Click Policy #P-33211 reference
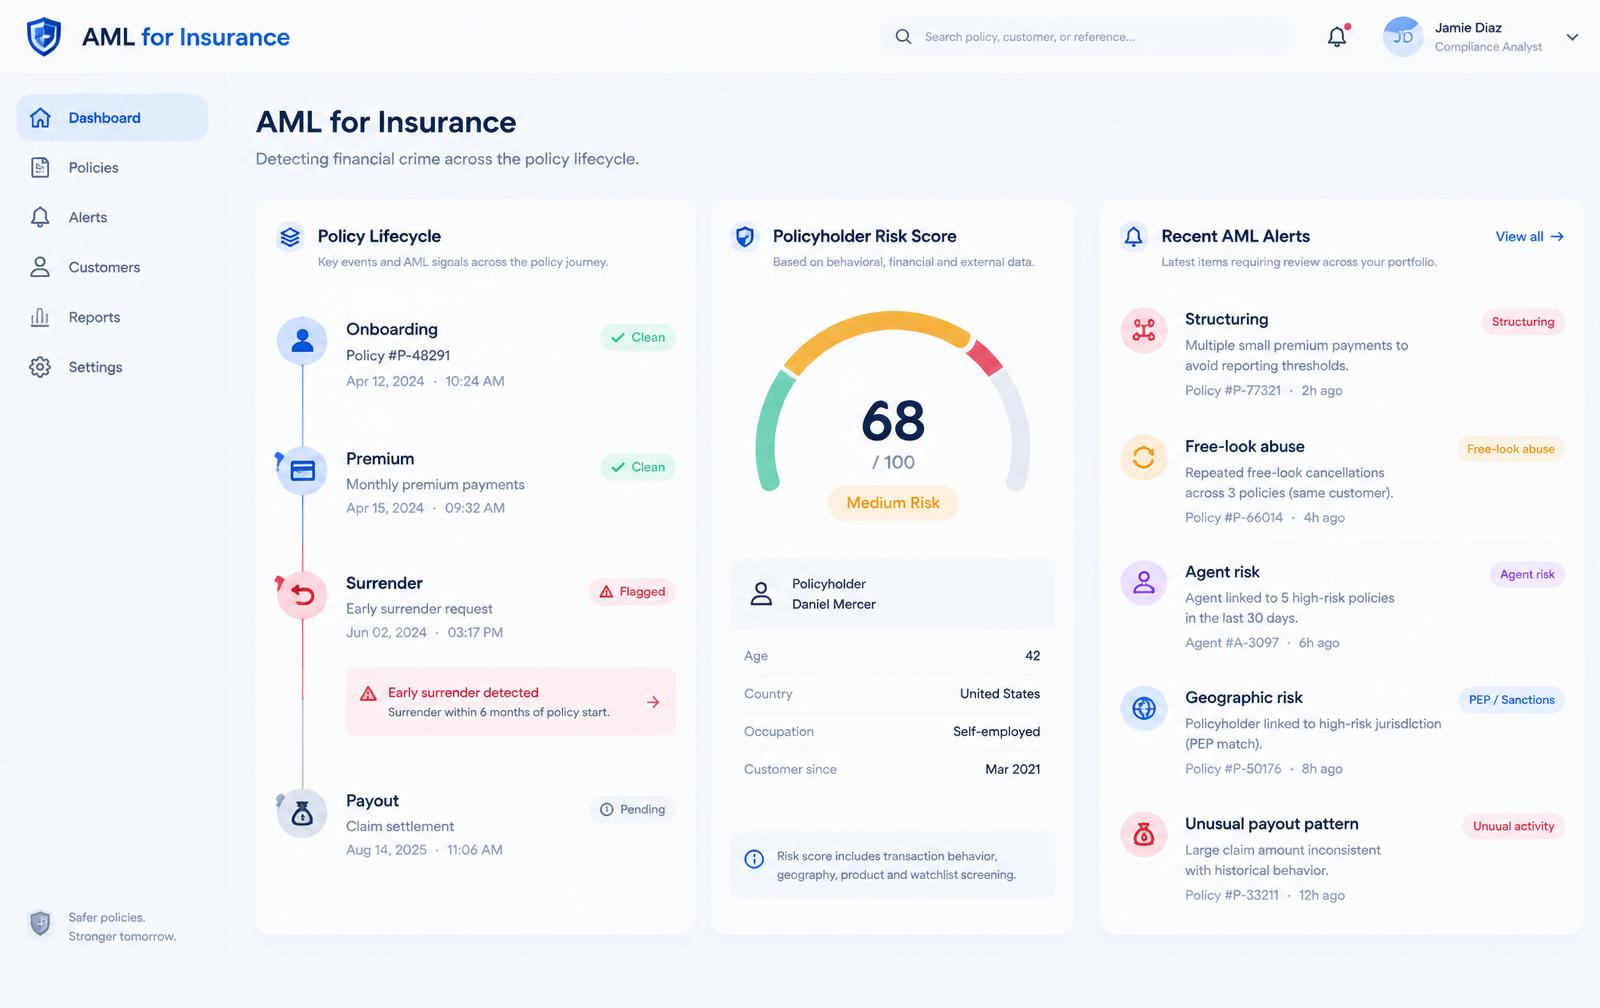 click(x=1232, y=896)
